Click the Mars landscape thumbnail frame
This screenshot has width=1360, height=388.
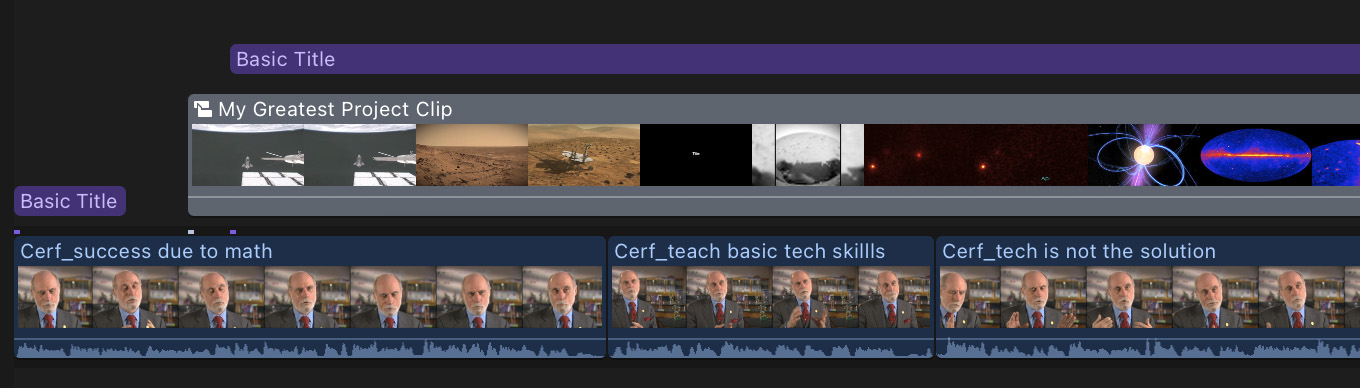tap(472, 155)
